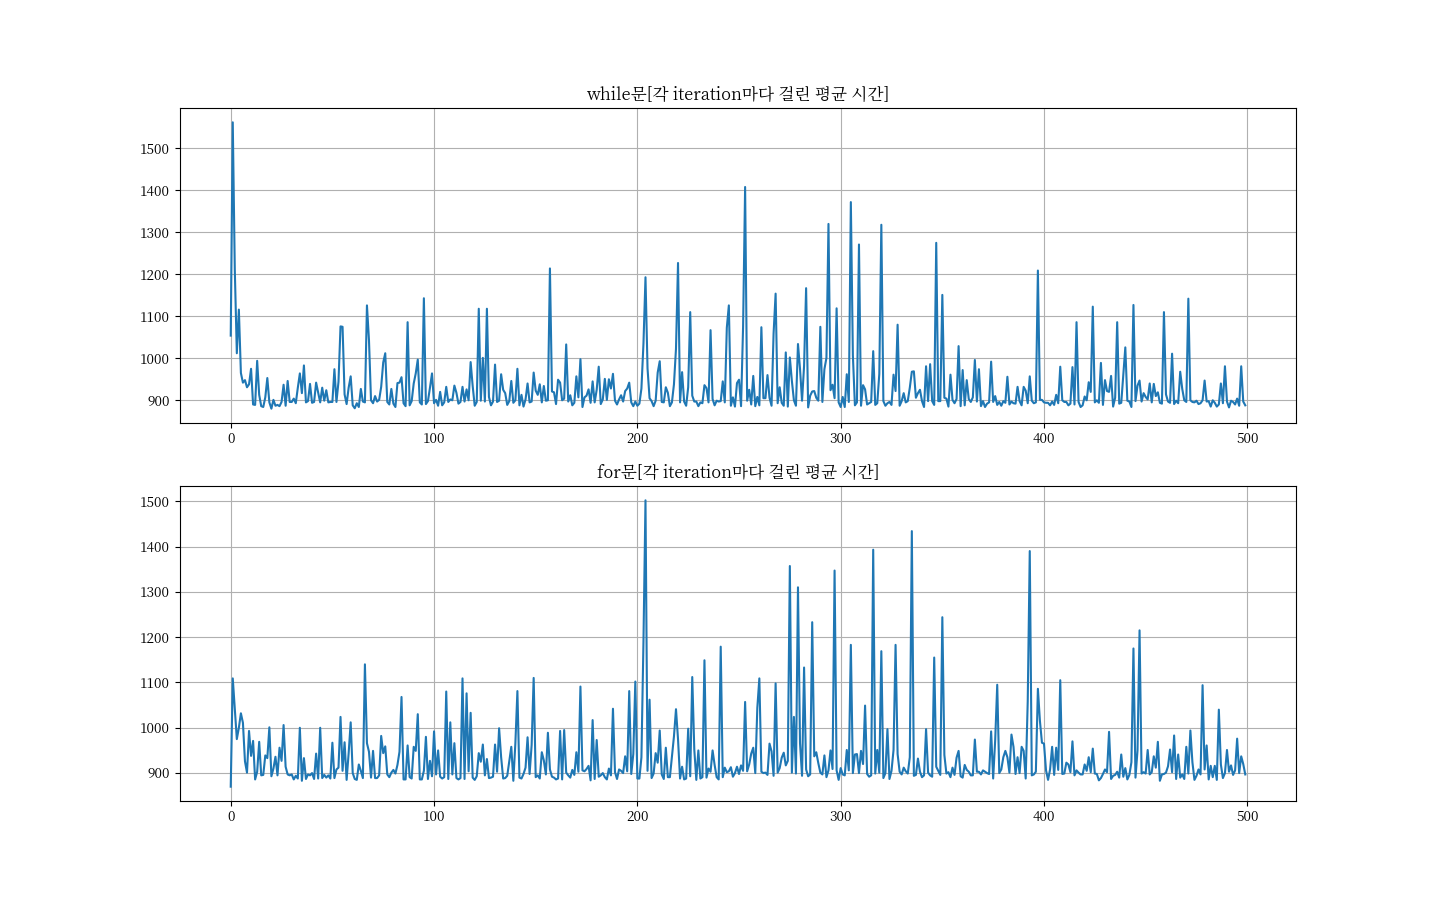Select y-axis label 1000 in while문 chart
Image resolution: width=1440 pixels, height=900 pixels.
[x=155, y=359]
